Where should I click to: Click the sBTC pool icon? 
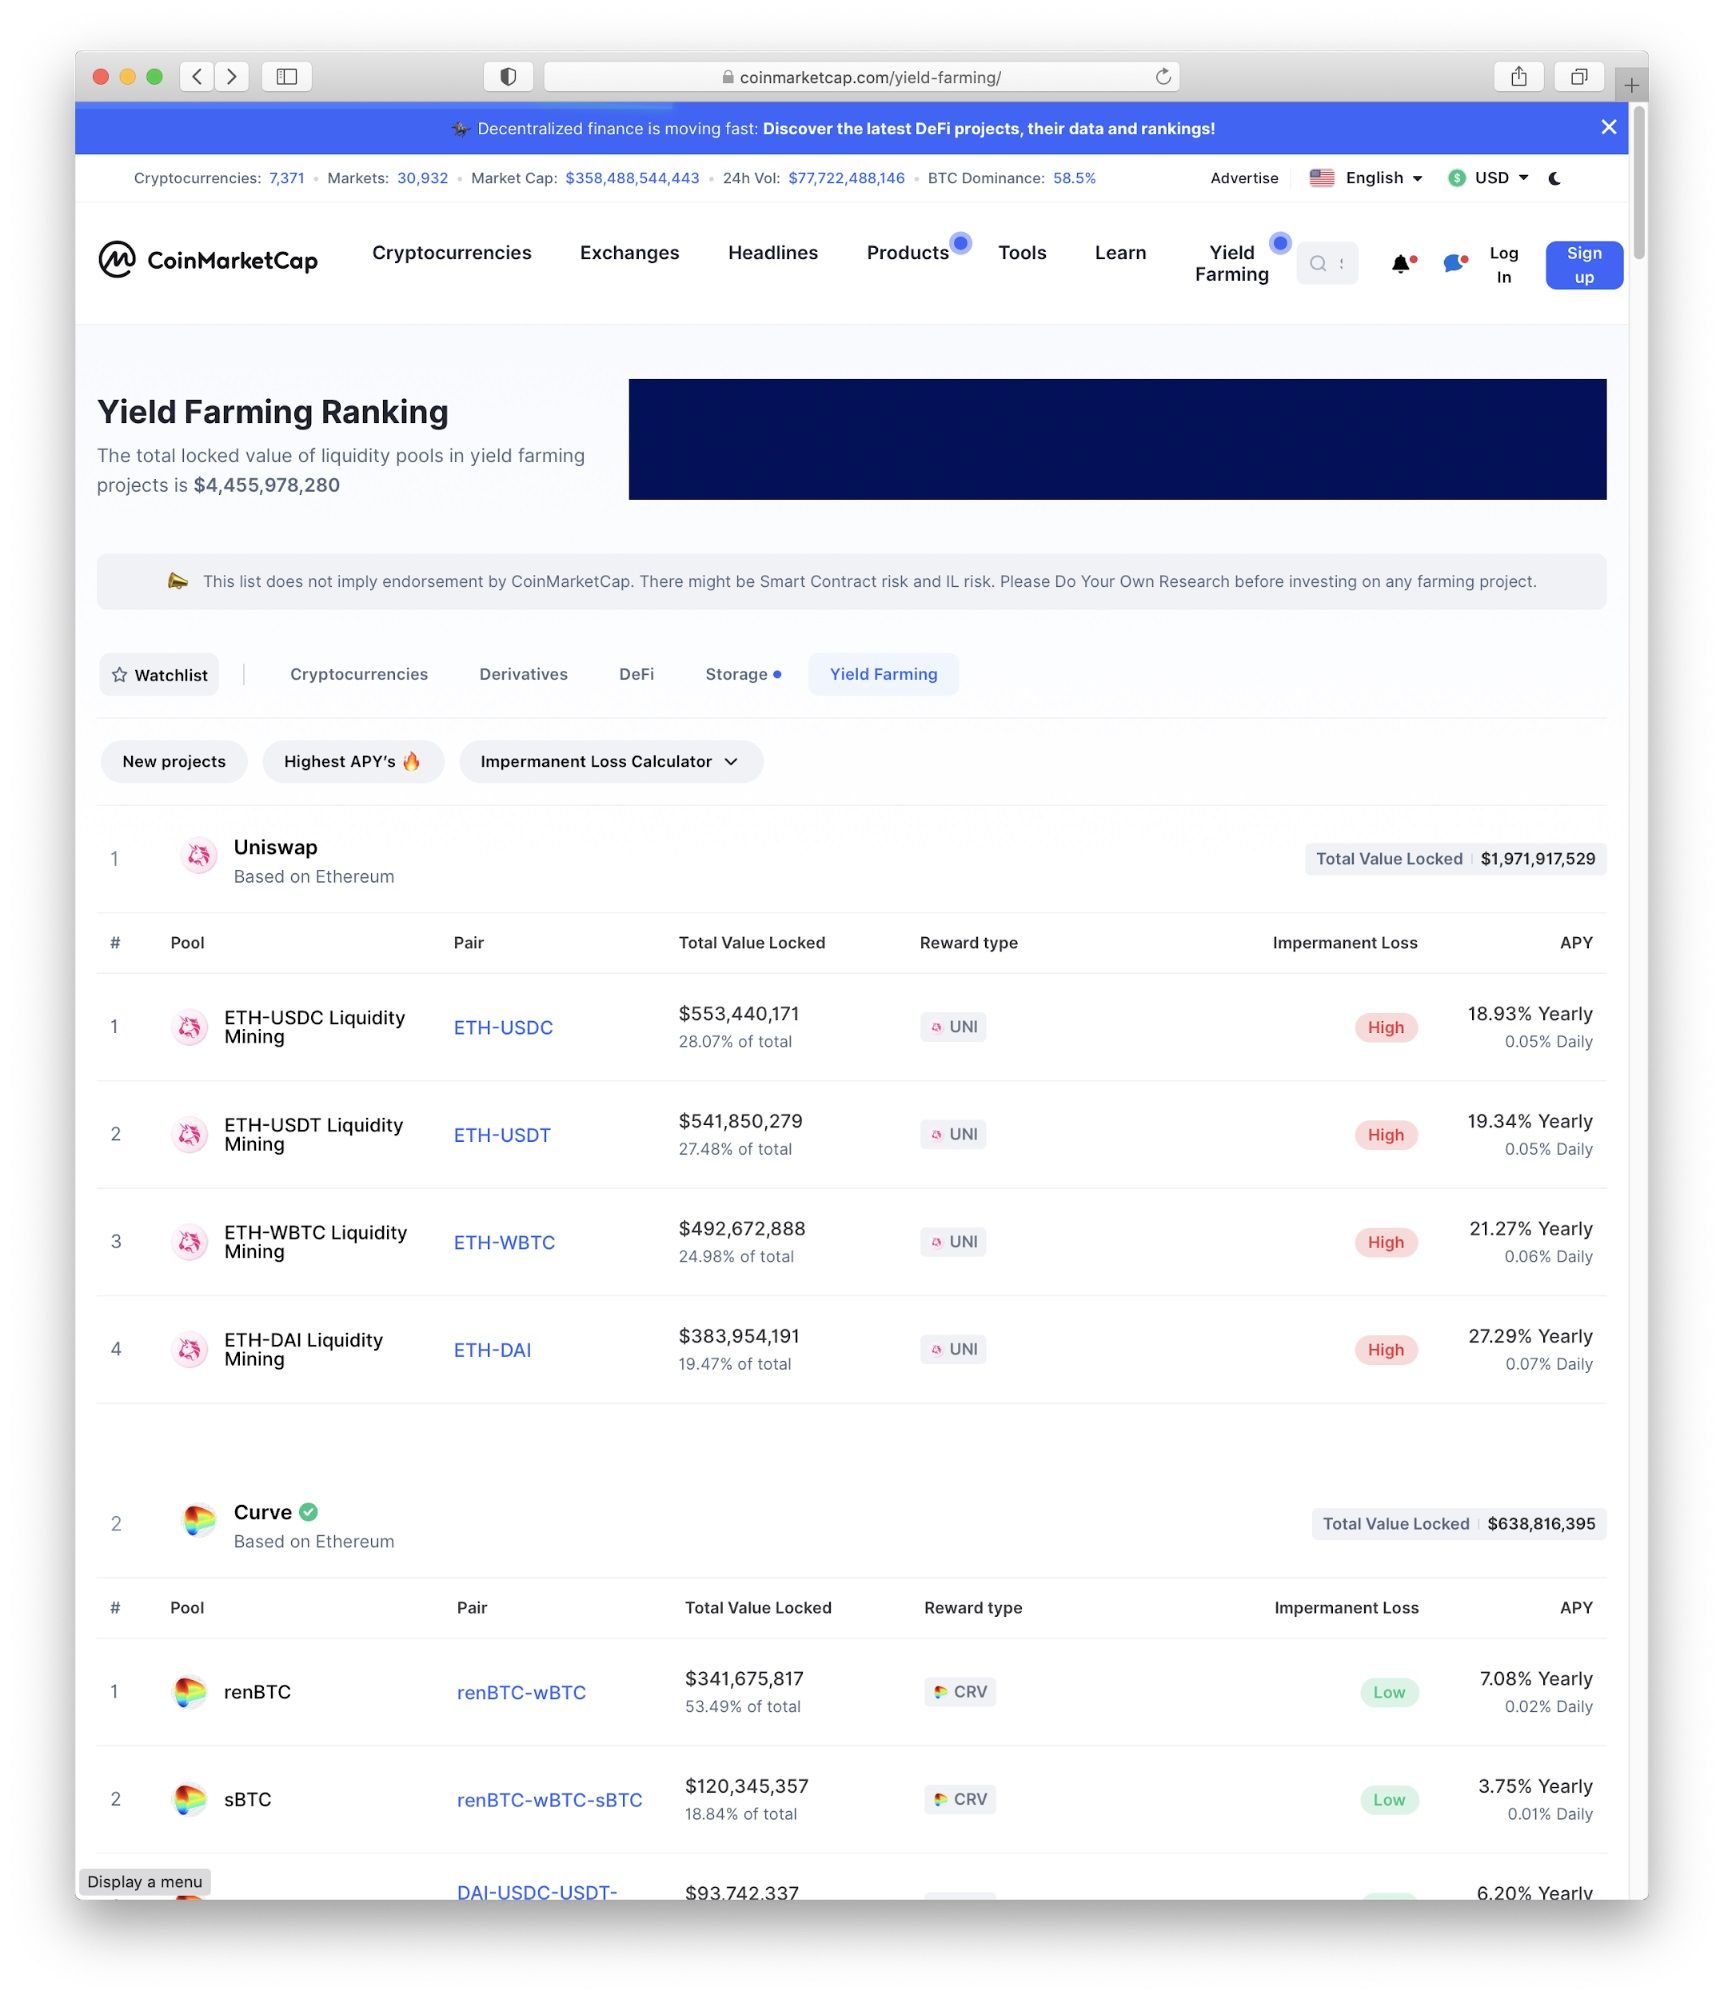point(189,1800)
